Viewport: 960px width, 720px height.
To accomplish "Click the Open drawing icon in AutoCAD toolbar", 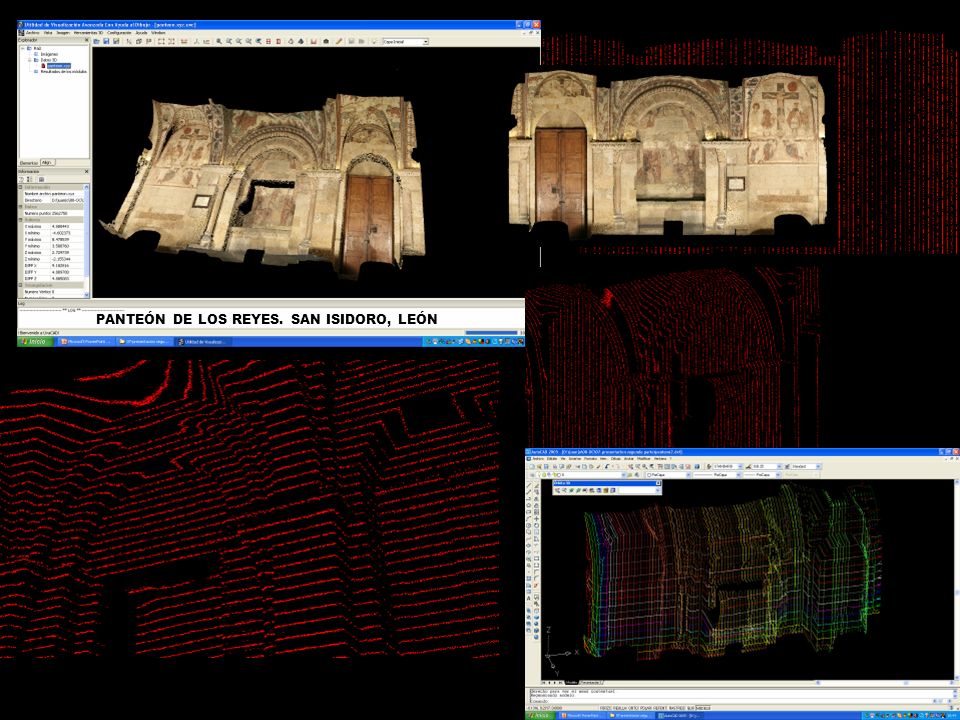I will [x=539, y=467].
